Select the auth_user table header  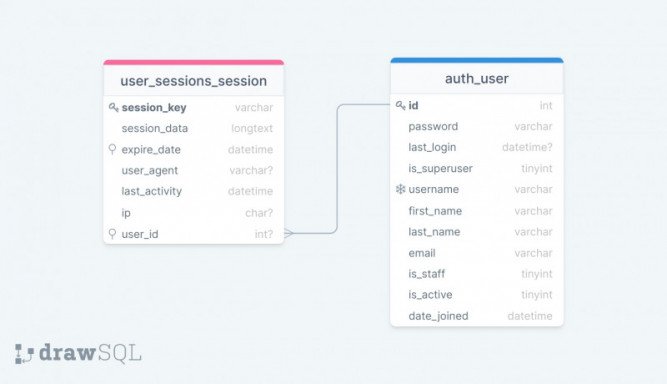pos(477,79)
